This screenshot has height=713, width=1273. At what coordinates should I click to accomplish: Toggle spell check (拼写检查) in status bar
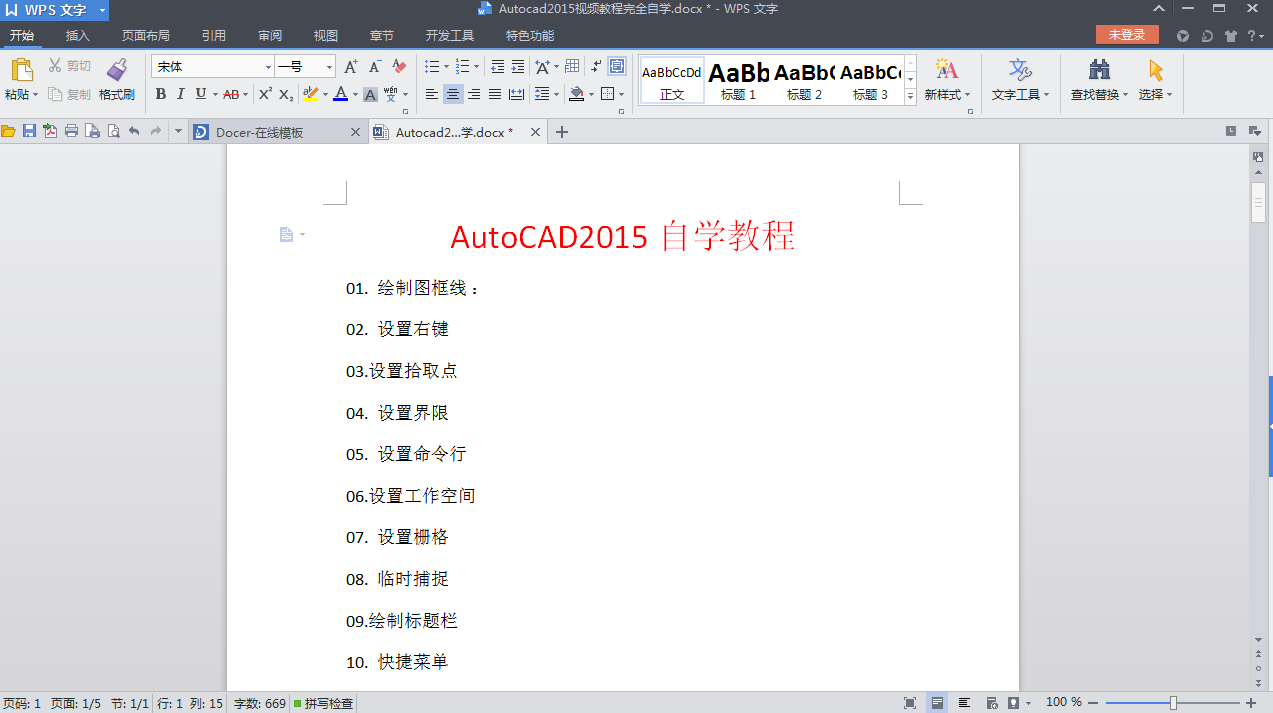tap(323, 704)
